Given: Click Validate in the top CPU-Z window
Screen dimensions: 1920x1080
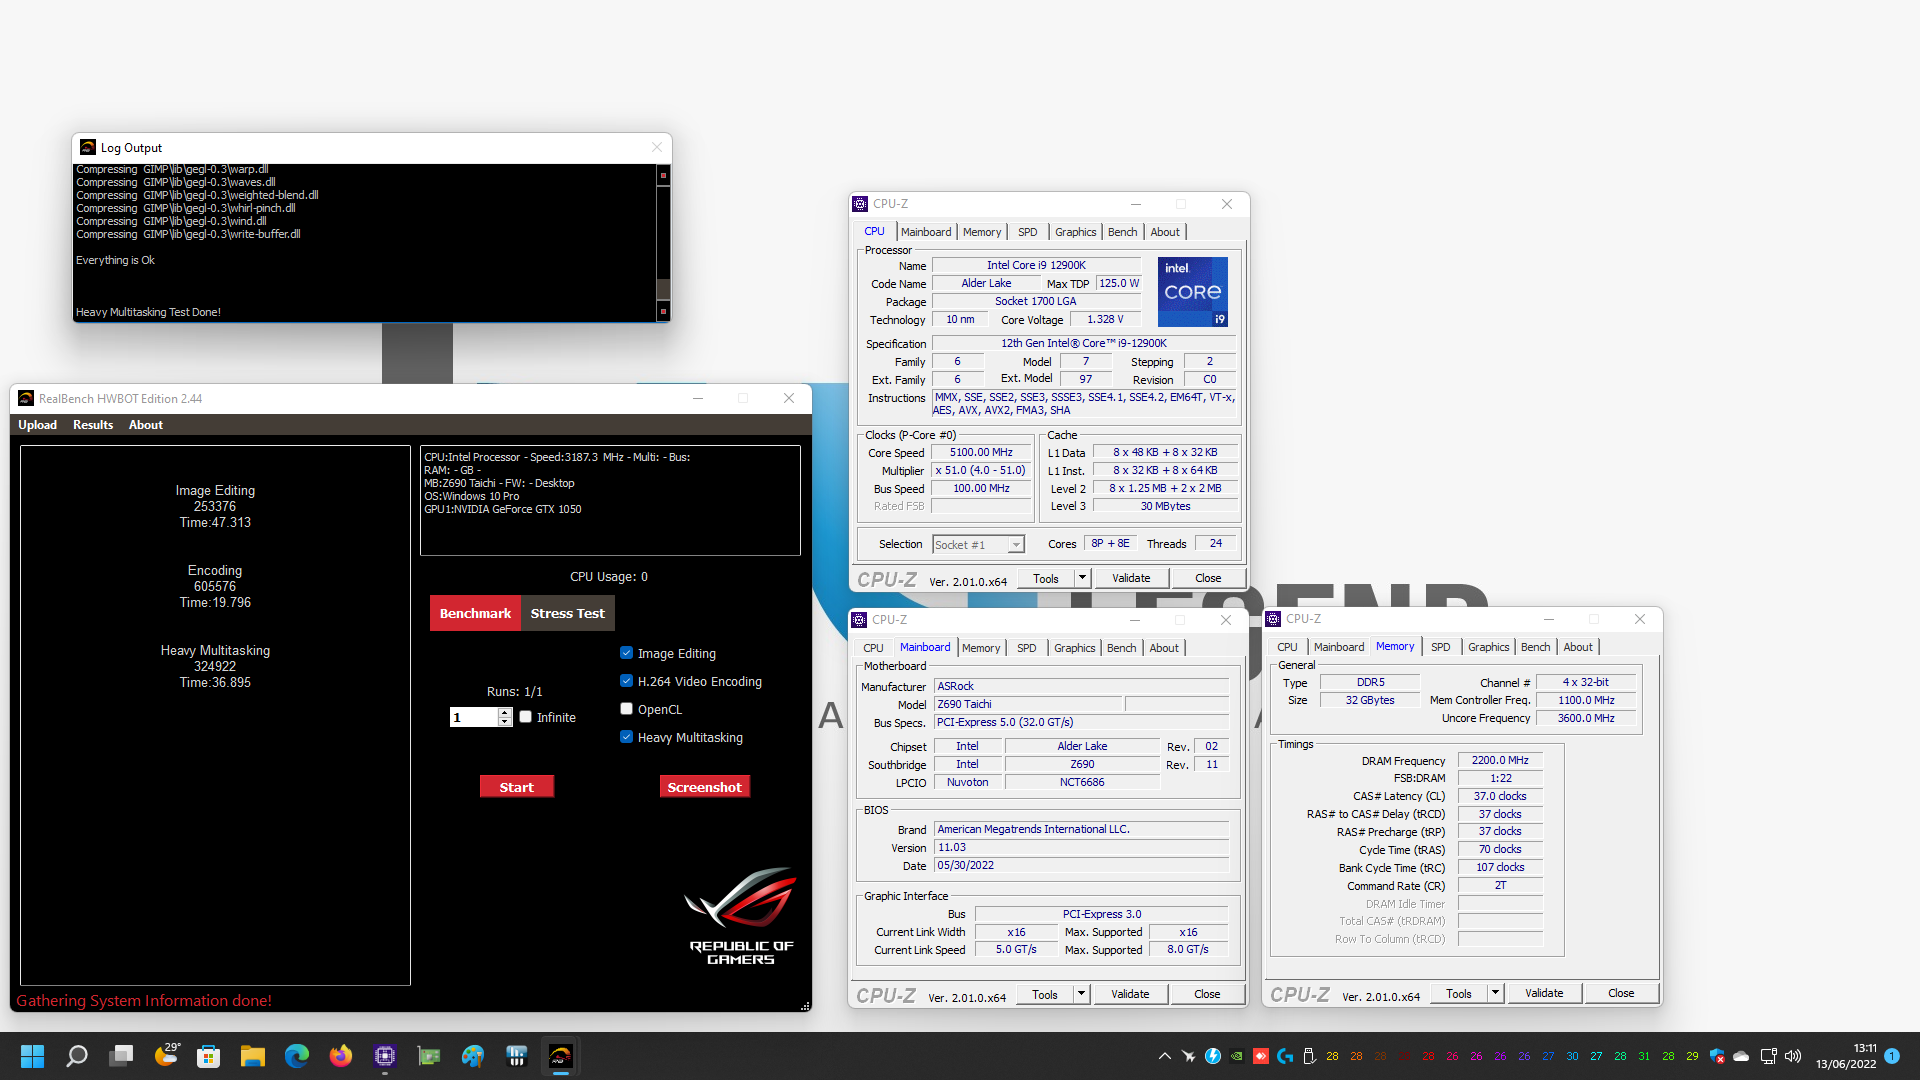Looking at the screenshot, I should (1131, 578).
